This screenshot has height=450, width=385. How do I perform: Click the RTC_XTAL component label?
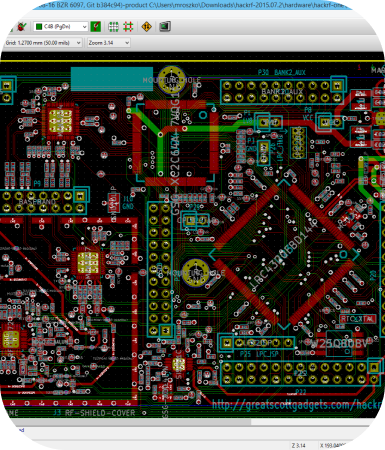(x=358, y=319)
